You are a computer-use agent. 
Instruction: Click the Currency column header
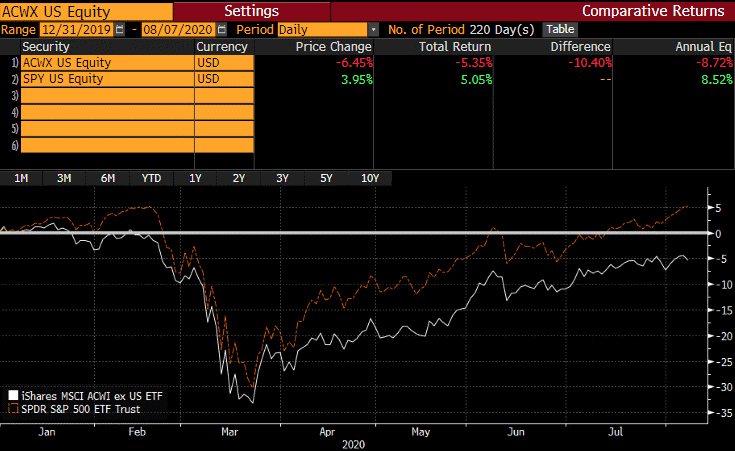pos(222,47)
